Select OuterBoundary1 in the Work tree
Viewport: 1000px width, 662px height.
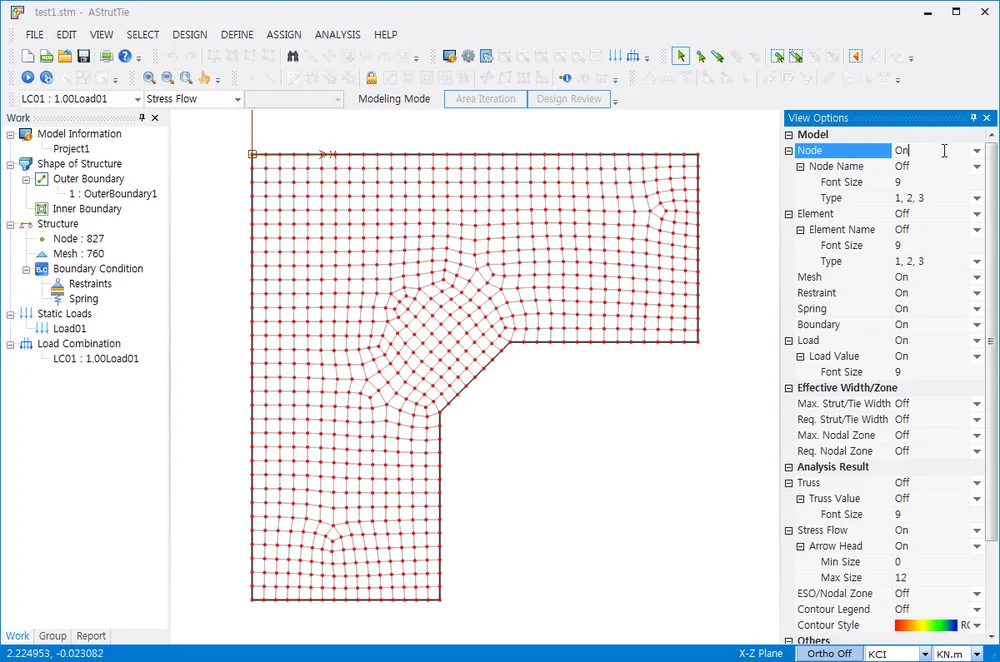pos(113,194)
